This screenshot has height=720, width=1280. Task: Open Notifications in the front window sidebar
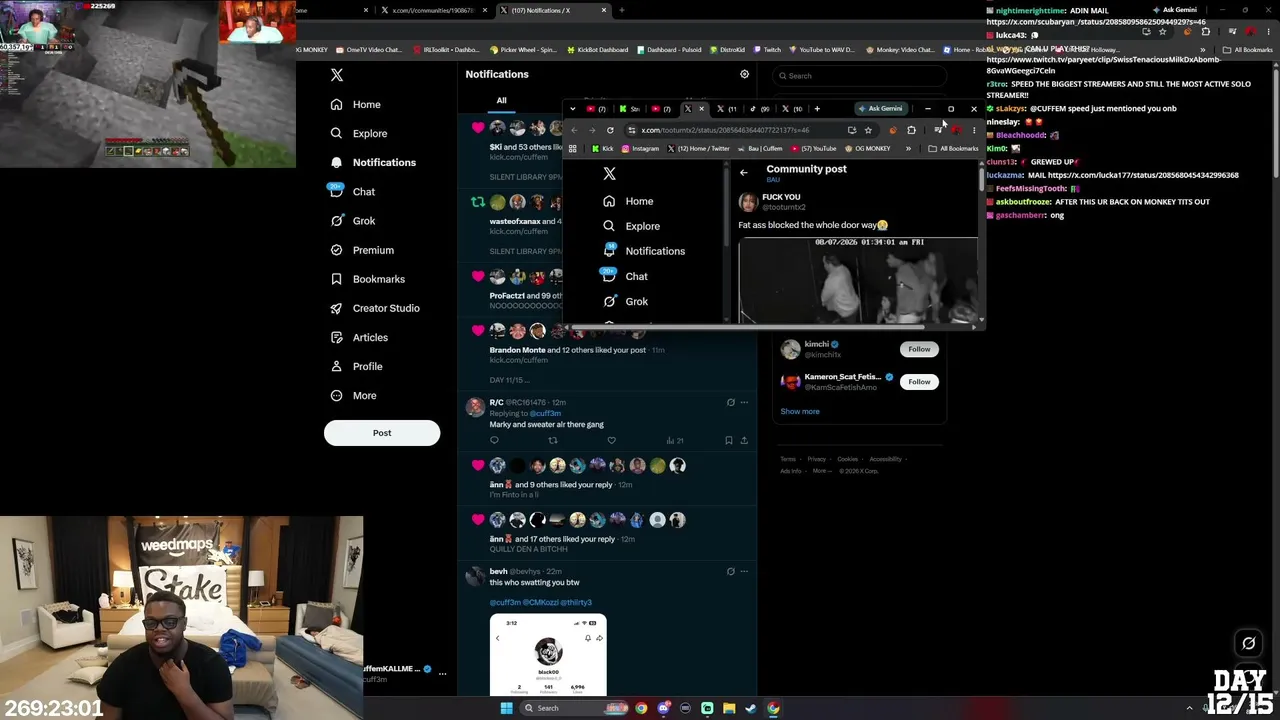coord(644,251)
